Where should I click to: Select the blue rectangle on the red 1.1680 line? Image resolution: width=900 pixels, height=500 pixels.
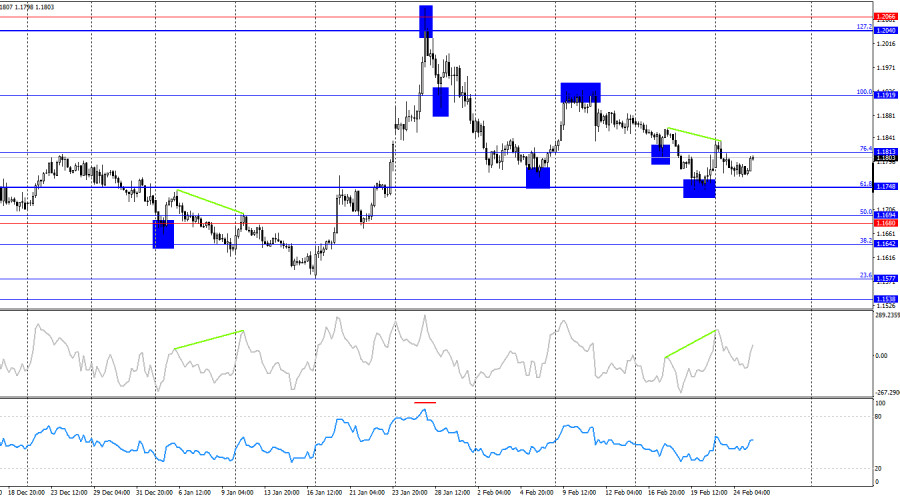(x=163, y=234)
